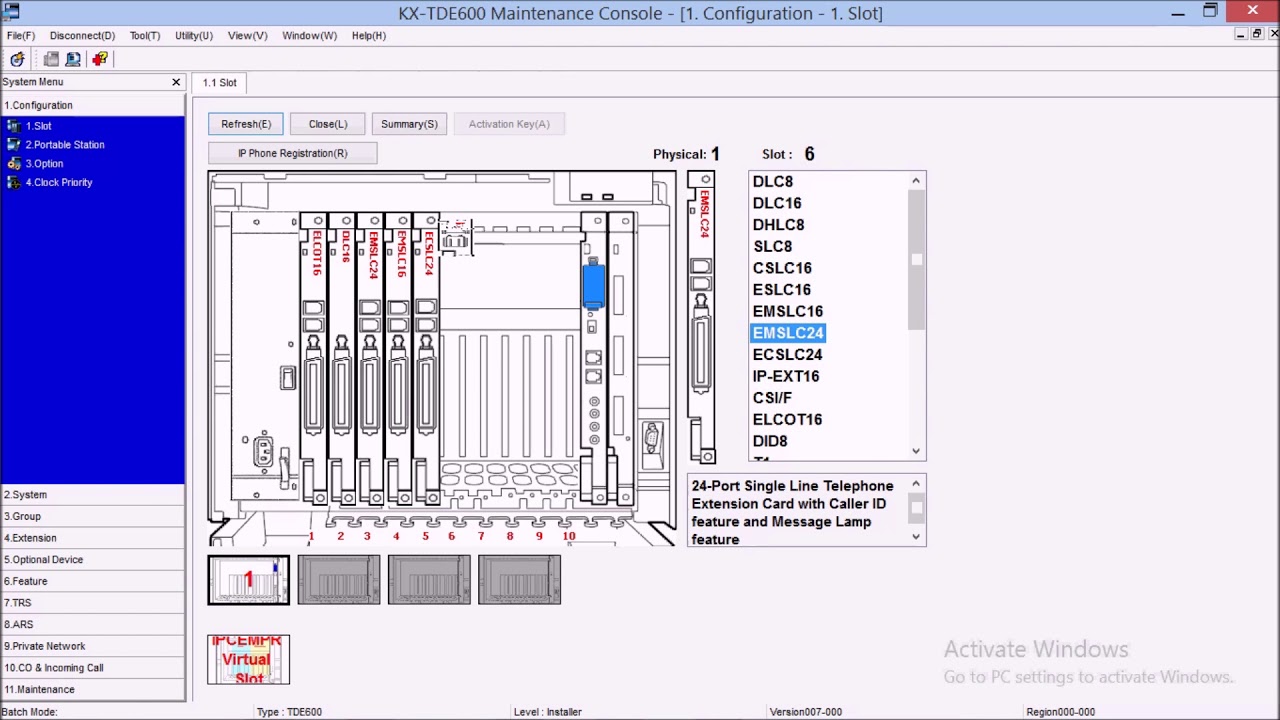This screenshot has width=1280, height=720.
Task: Select DHLC8 in the card list
Action: (x=778, y=225)
